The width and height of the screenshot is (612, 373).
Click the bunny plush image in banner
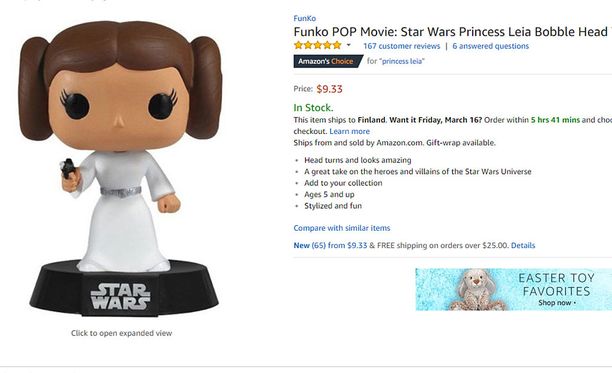pyautogui.click(x=476, y=290)
